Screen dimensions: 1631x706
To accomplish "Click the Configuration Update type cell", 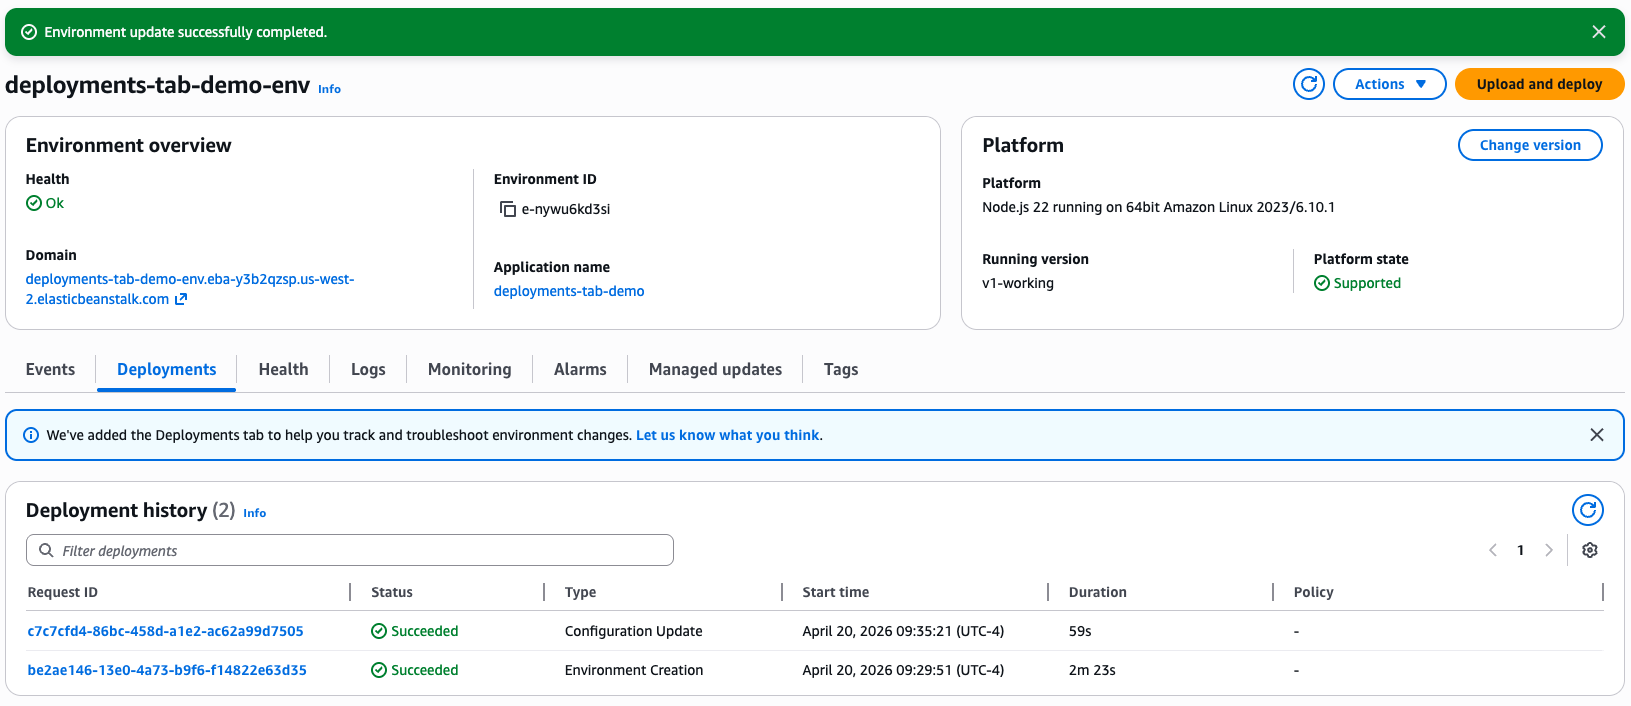I will 634,631.
